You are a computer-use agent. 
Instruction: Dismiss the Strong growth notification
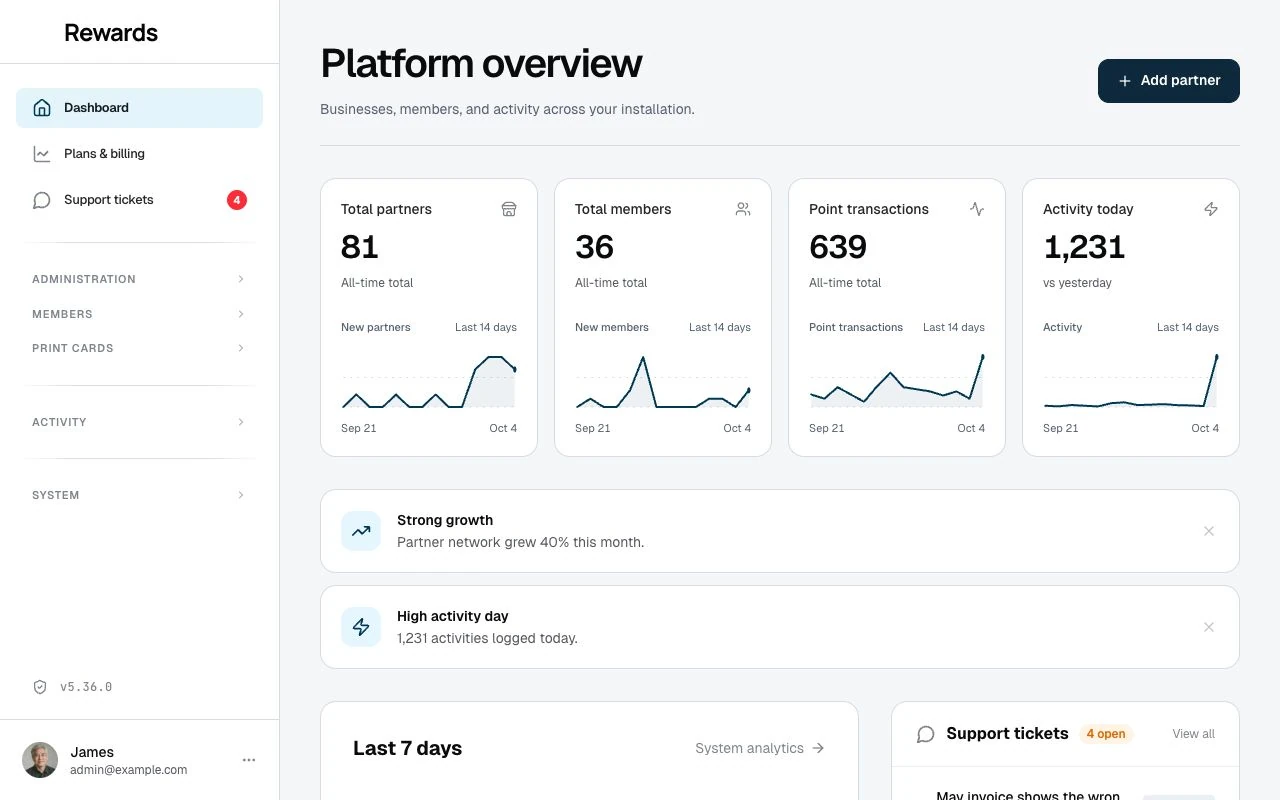[x=1209, y=531]
